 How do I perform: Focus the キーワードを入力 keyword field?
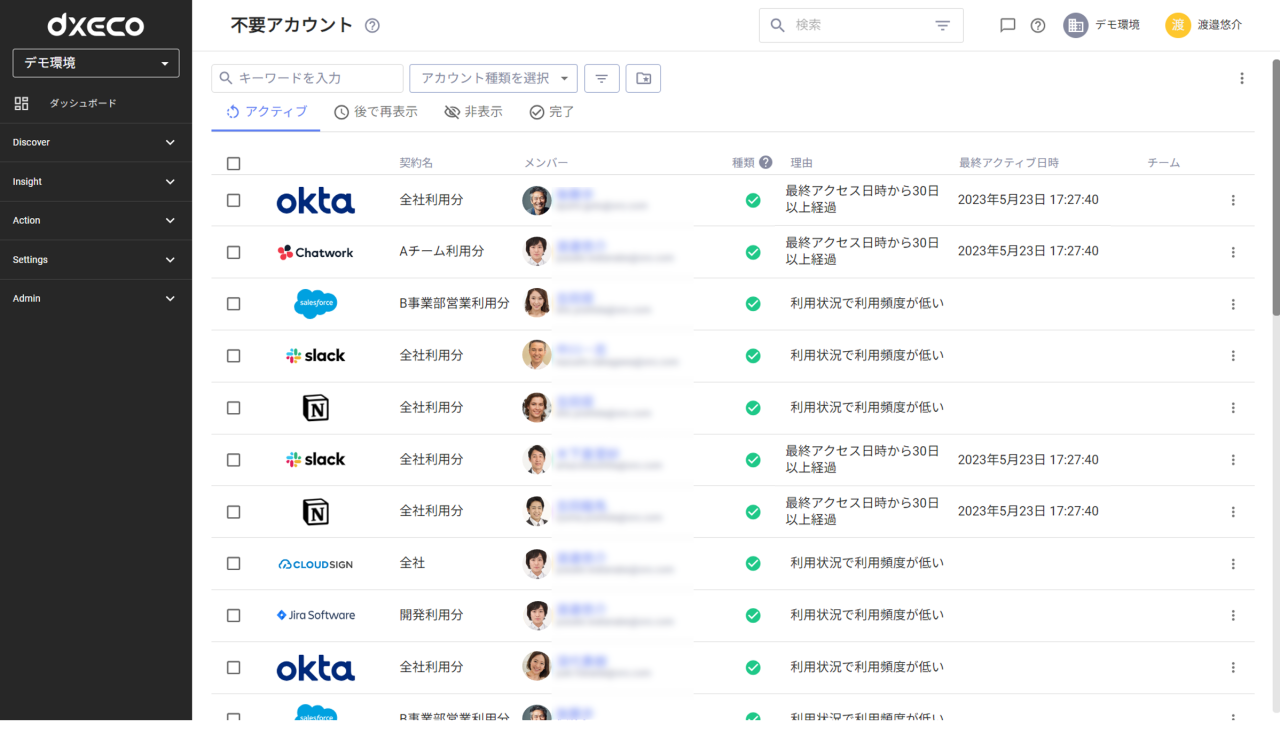click(x=307, y=78)
